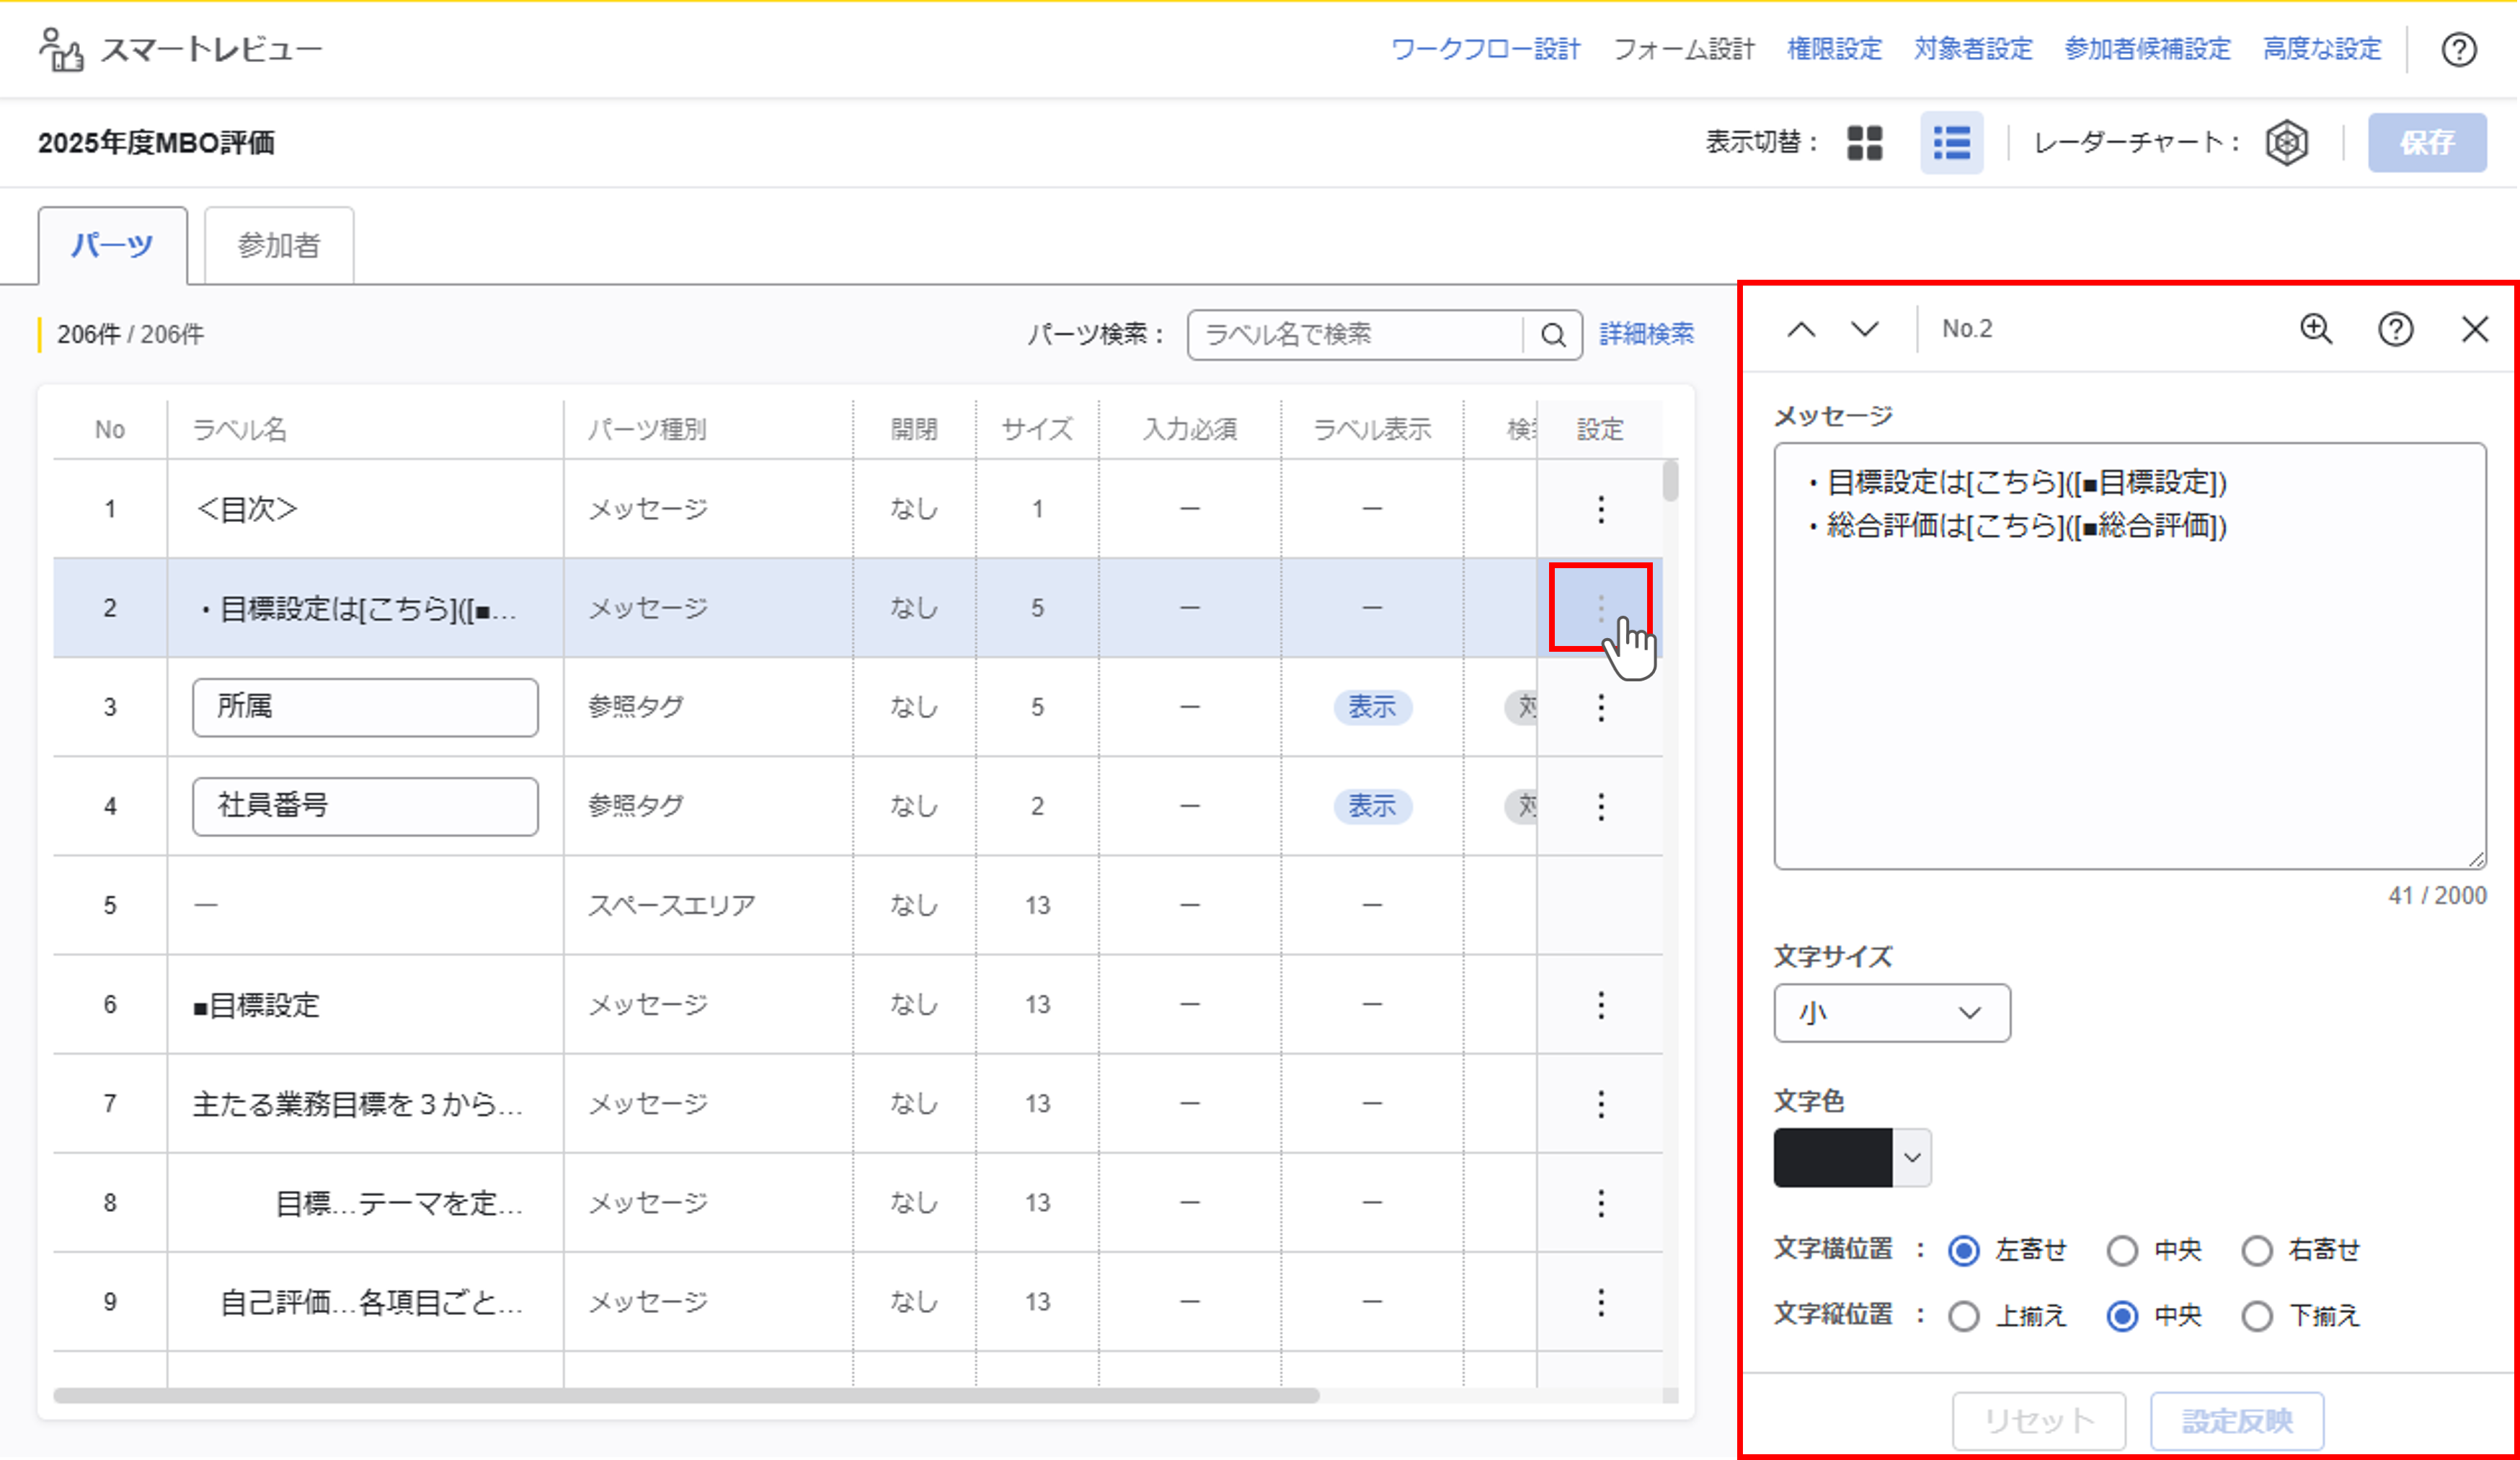Close the No.2 settings panel
This screenshot has height=1460, width=2520.
pyautogui.click(x=2474, y=329)
